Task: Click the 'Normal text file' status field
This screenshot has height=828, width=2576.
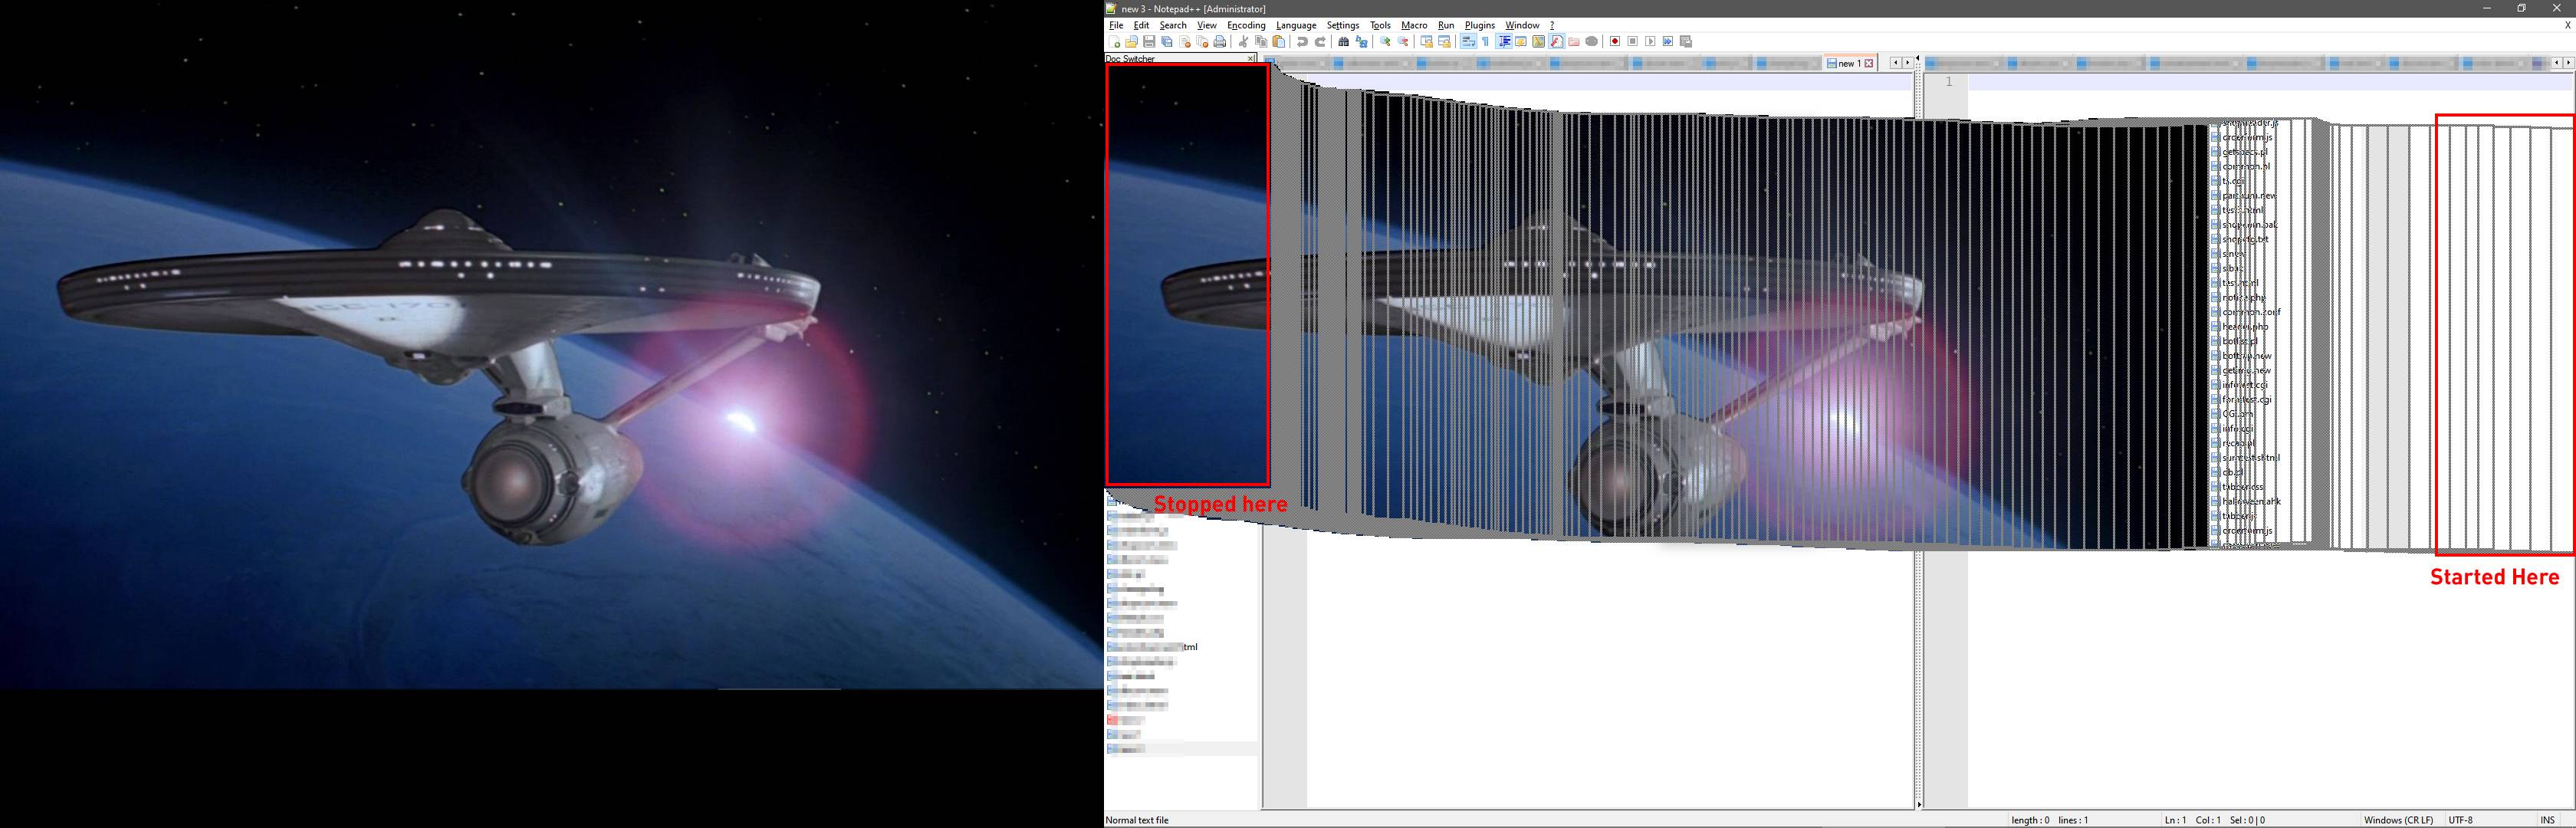Action: [x=1137, y=820]
